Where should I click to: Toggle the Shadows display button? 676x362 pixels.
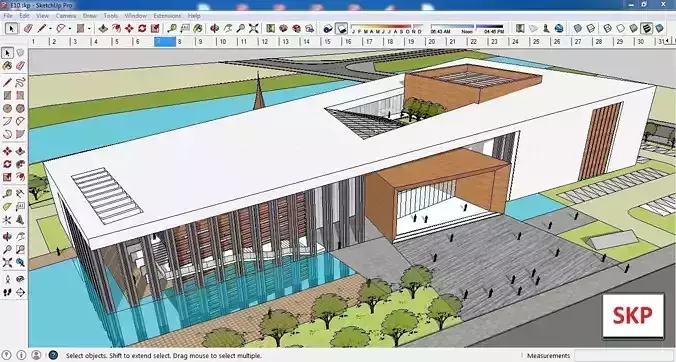(341, 28)
